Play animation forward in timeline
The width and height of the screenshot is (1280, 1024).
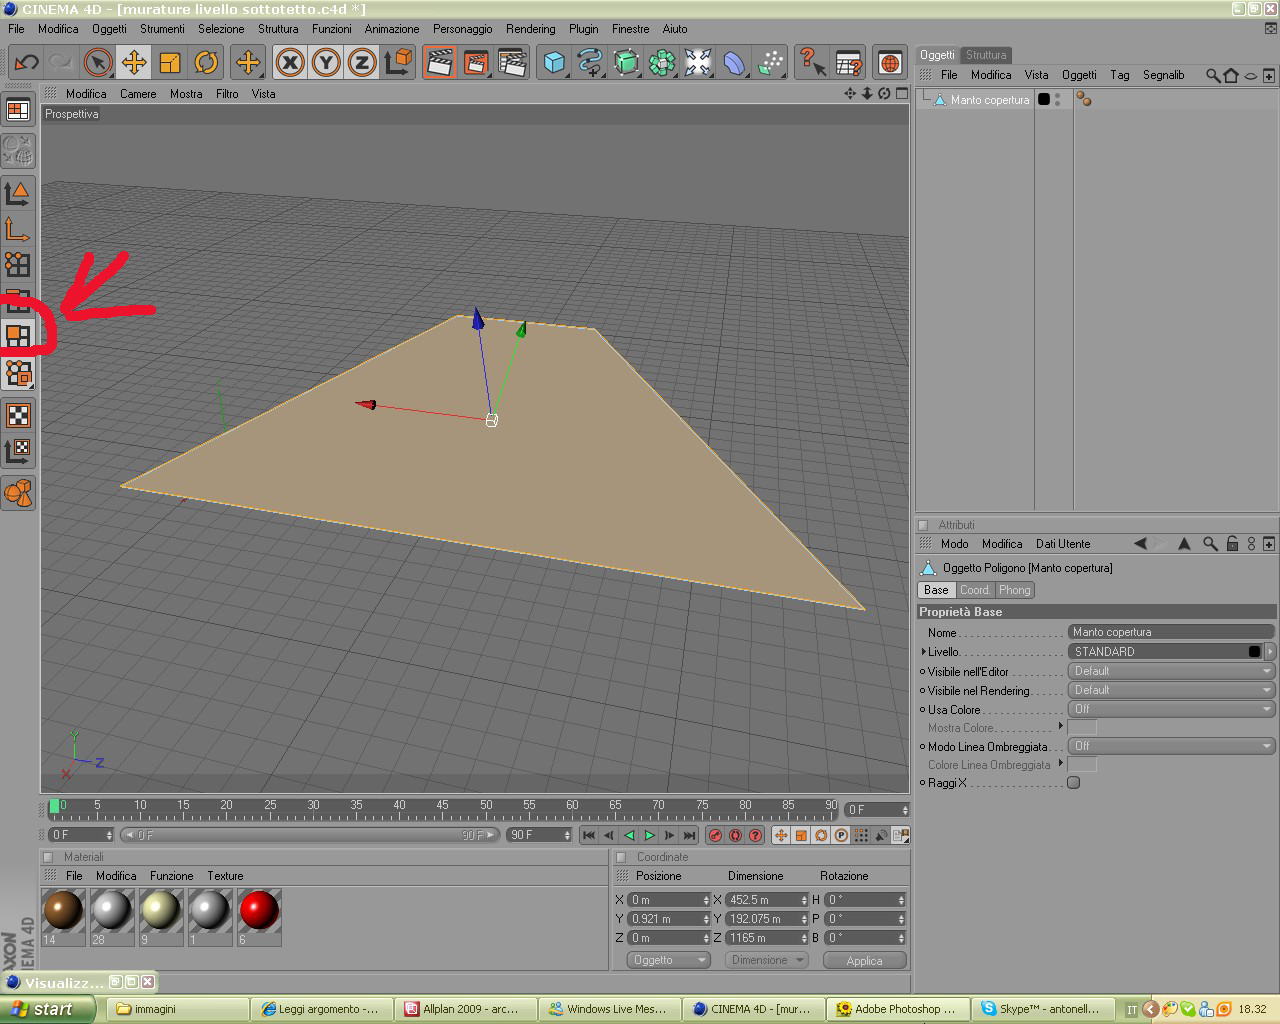[649, 835]
